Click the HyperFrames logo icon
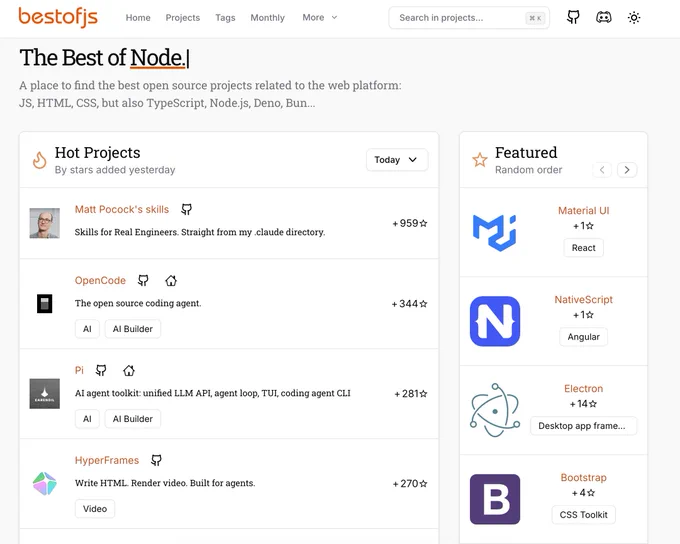Image resolution: width=680 pixels, height=544 pixels. [45, 483]
